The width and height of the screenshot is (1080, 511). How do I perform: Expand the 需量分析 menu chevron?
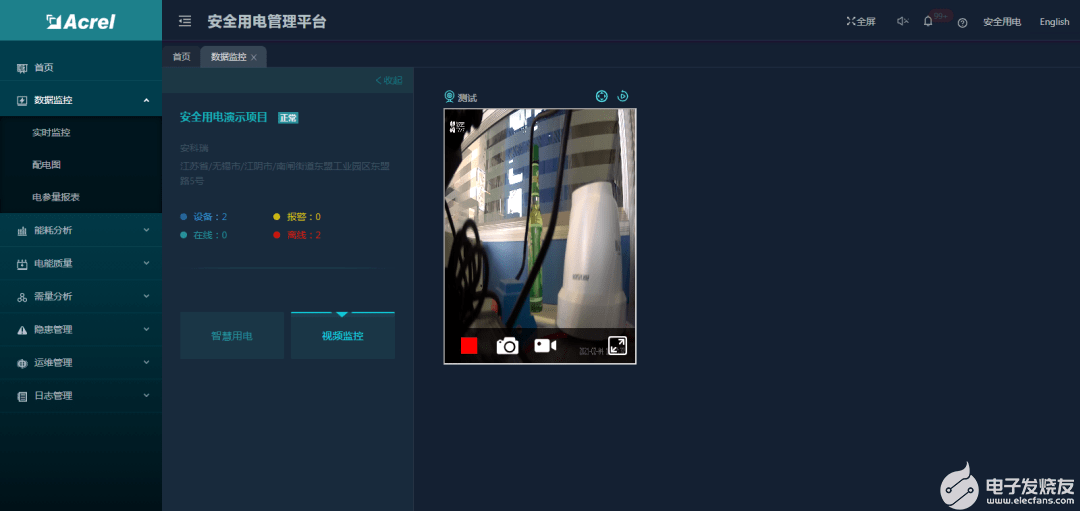pyautogui.click(x=146, y=296)
